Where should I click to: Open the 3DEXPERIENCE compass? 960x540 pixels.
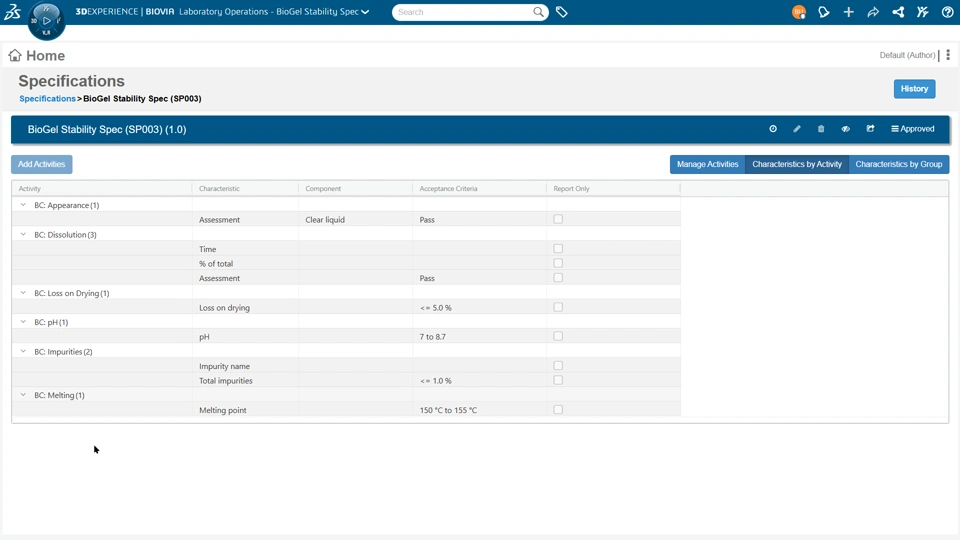point(47,21)
